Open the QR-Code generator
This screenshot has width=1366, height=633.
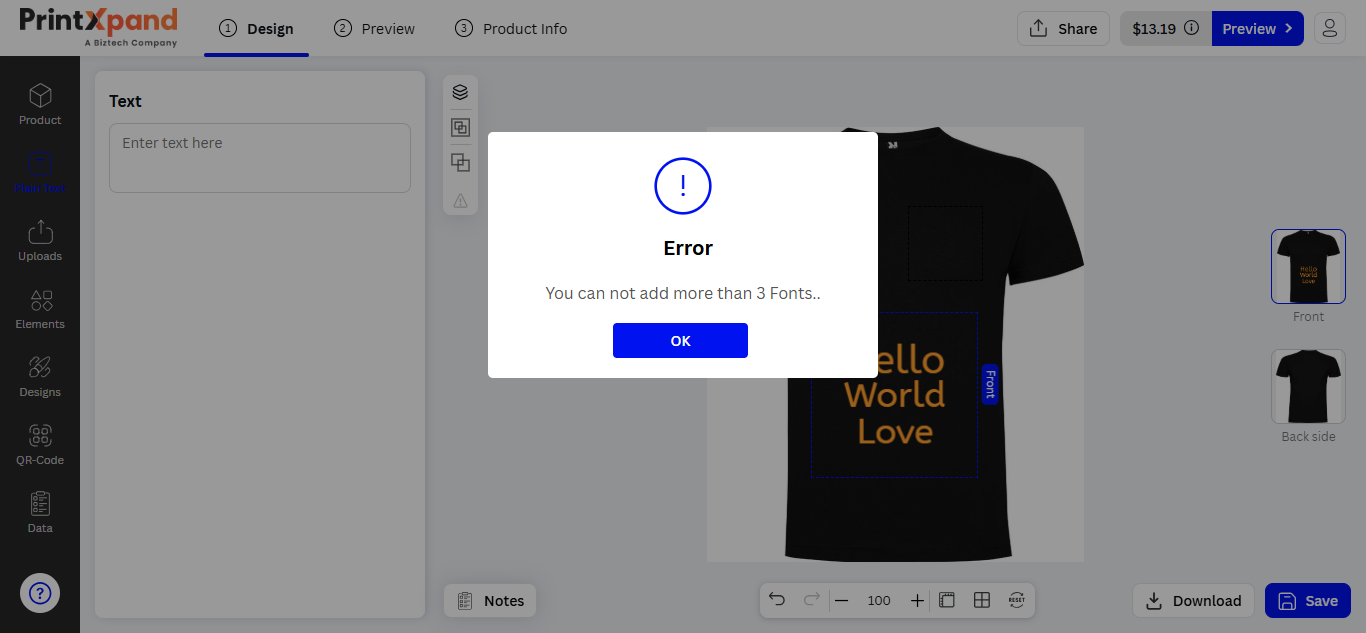coord(40,444)
